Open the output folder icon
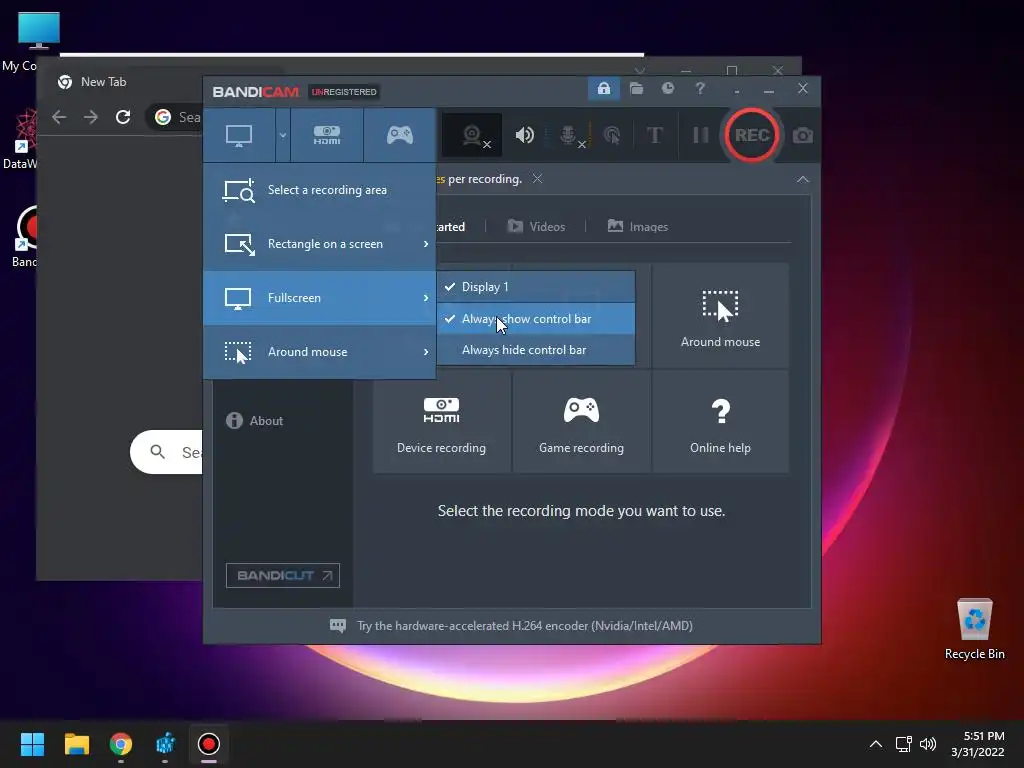This screenshot has height=768, width=1024. 636,88
